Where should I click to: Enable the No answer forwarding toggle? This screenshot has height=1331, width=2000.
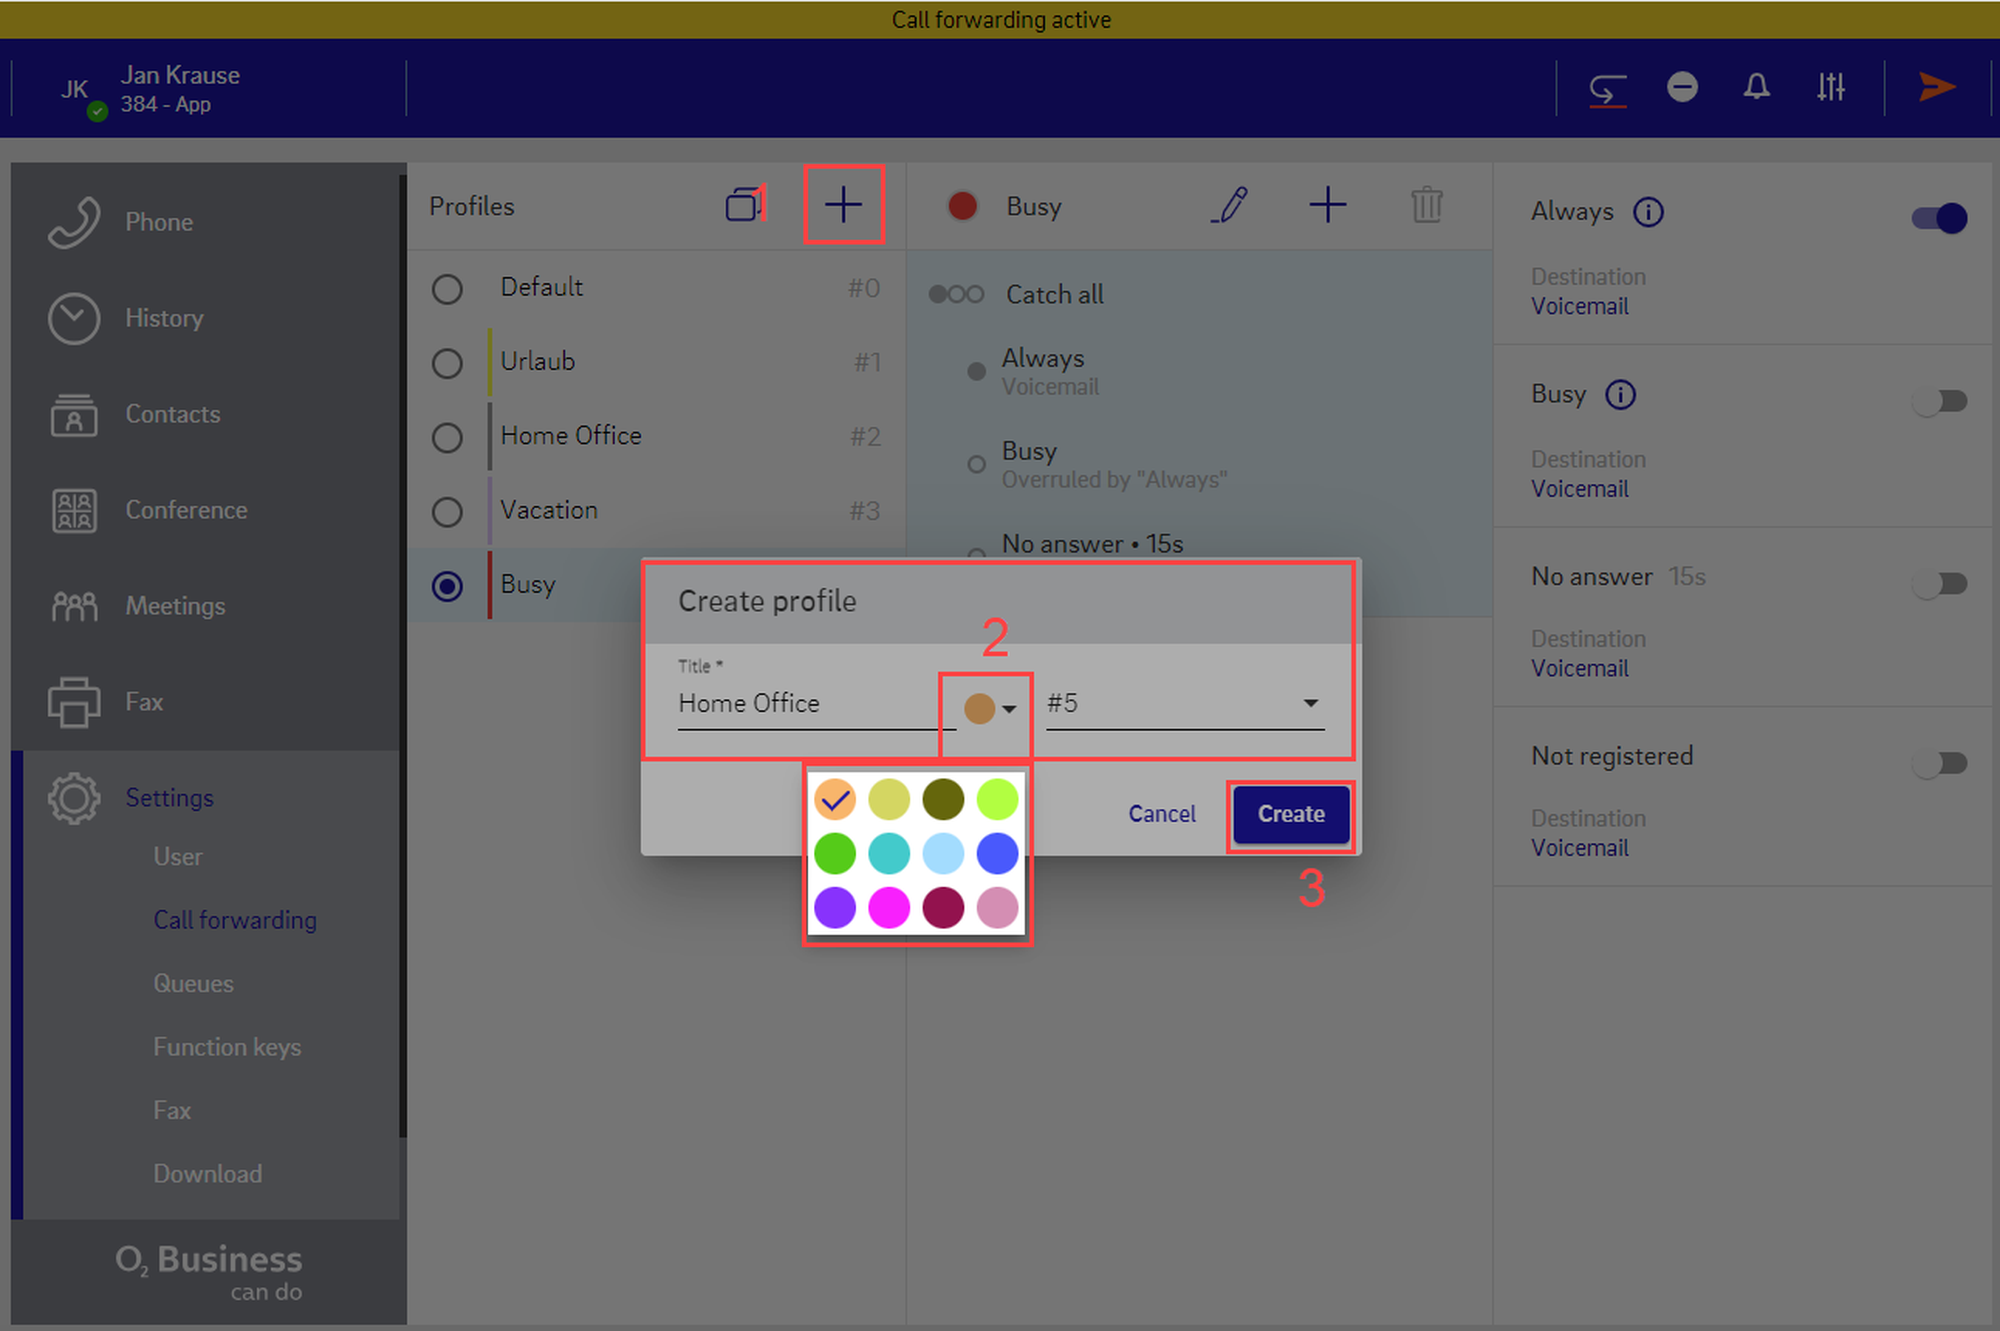1939,583
